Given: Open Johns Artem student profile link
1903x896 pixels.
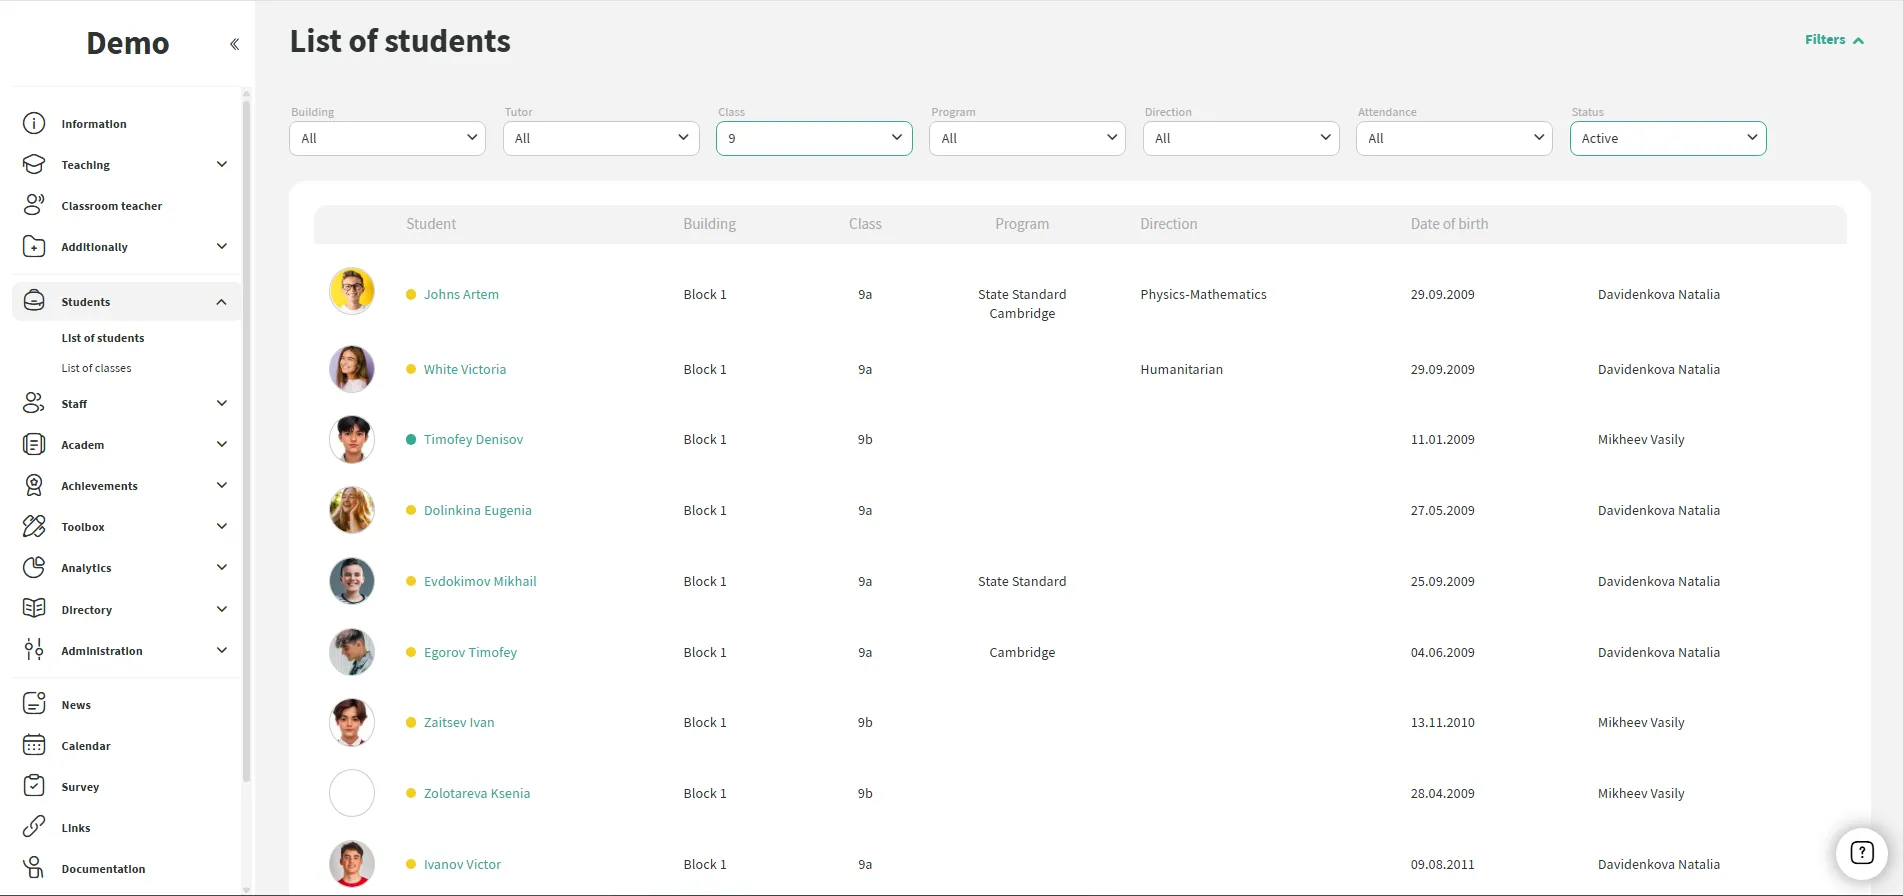Looking at the screenshot, I should [x=461, y=295].
